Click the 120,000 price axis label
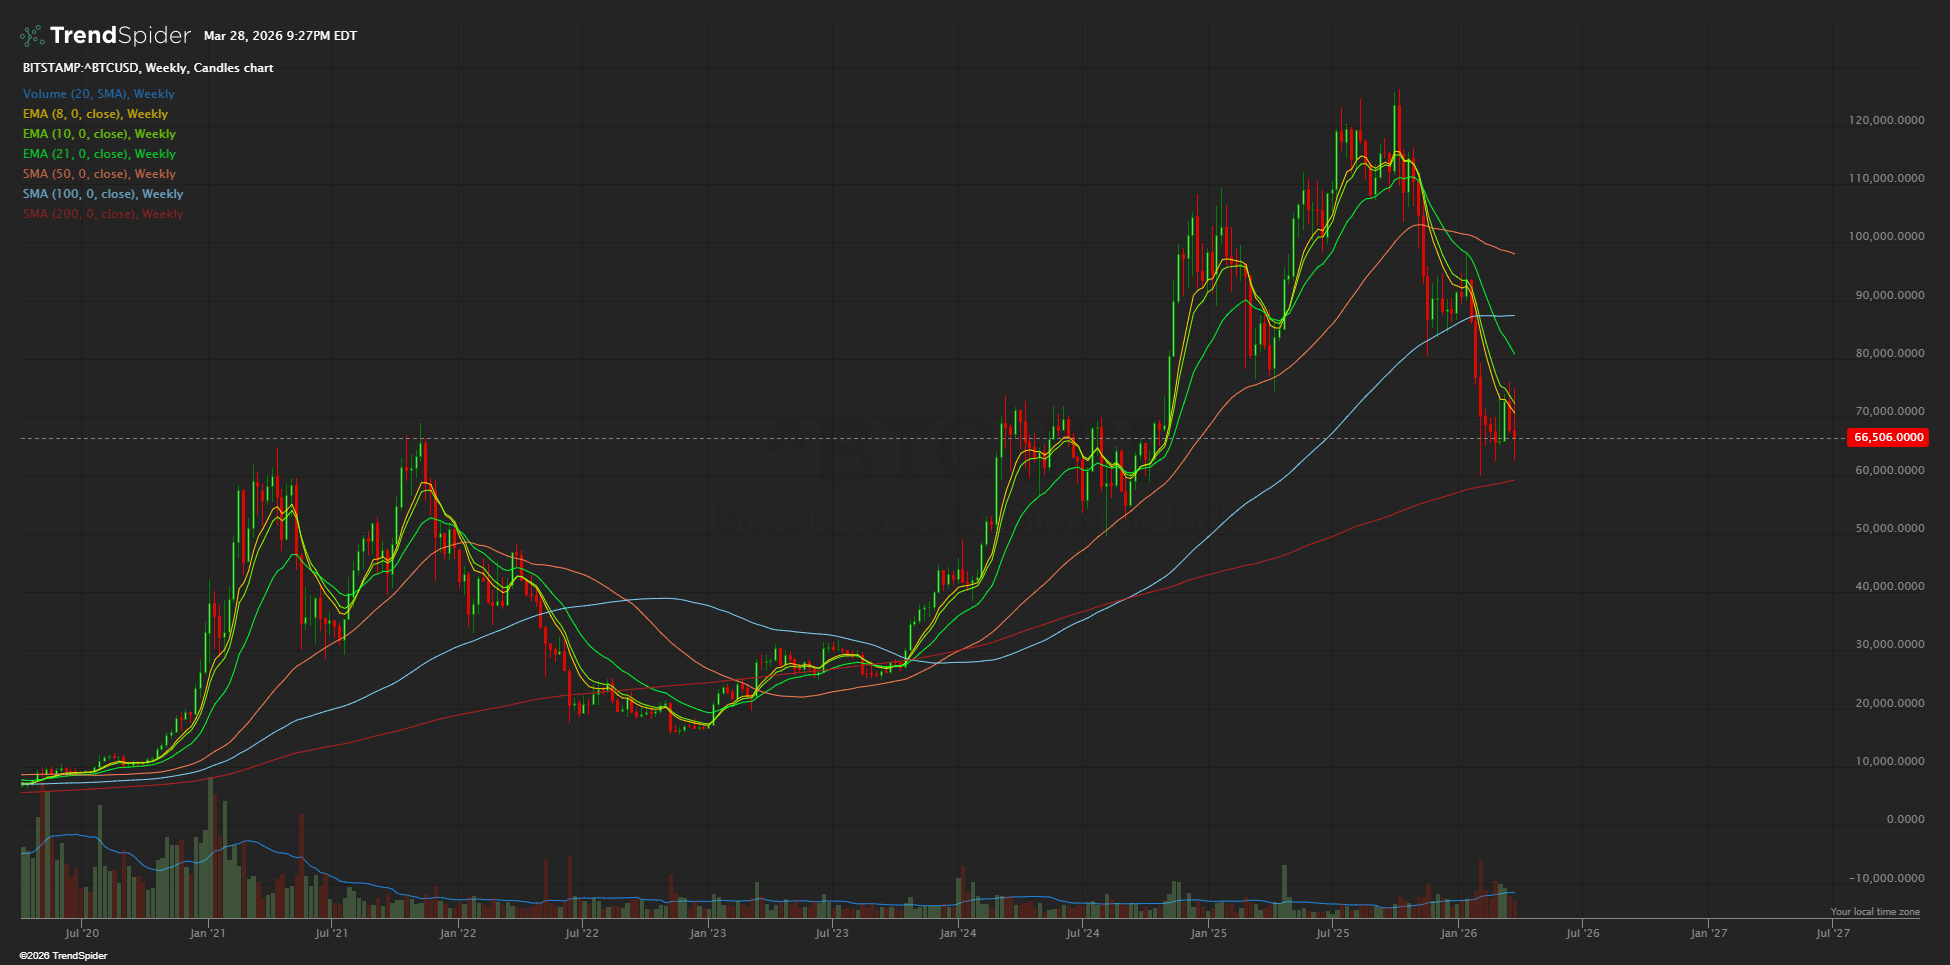The height and width of the screenshot is (965, 1950). (1886, 120)
